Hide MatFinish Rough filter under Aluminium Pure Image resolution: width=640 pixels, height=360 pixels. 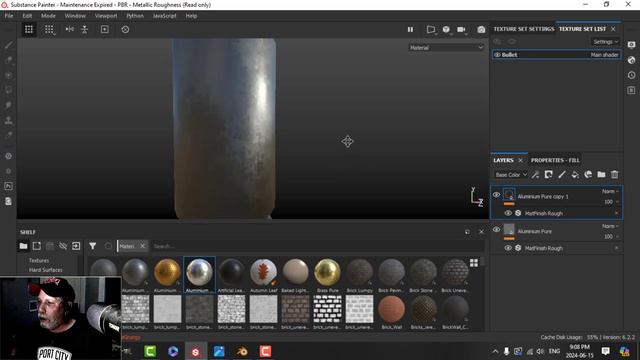coord(508,248)
